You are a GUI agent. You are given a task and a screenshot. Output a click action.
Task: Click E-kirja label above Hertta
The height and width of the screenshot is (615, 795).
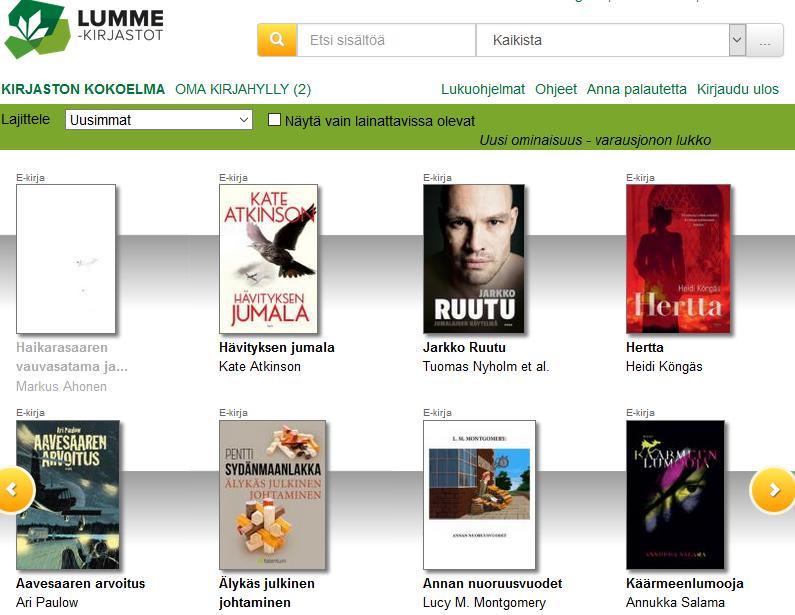tap(640, 177)
